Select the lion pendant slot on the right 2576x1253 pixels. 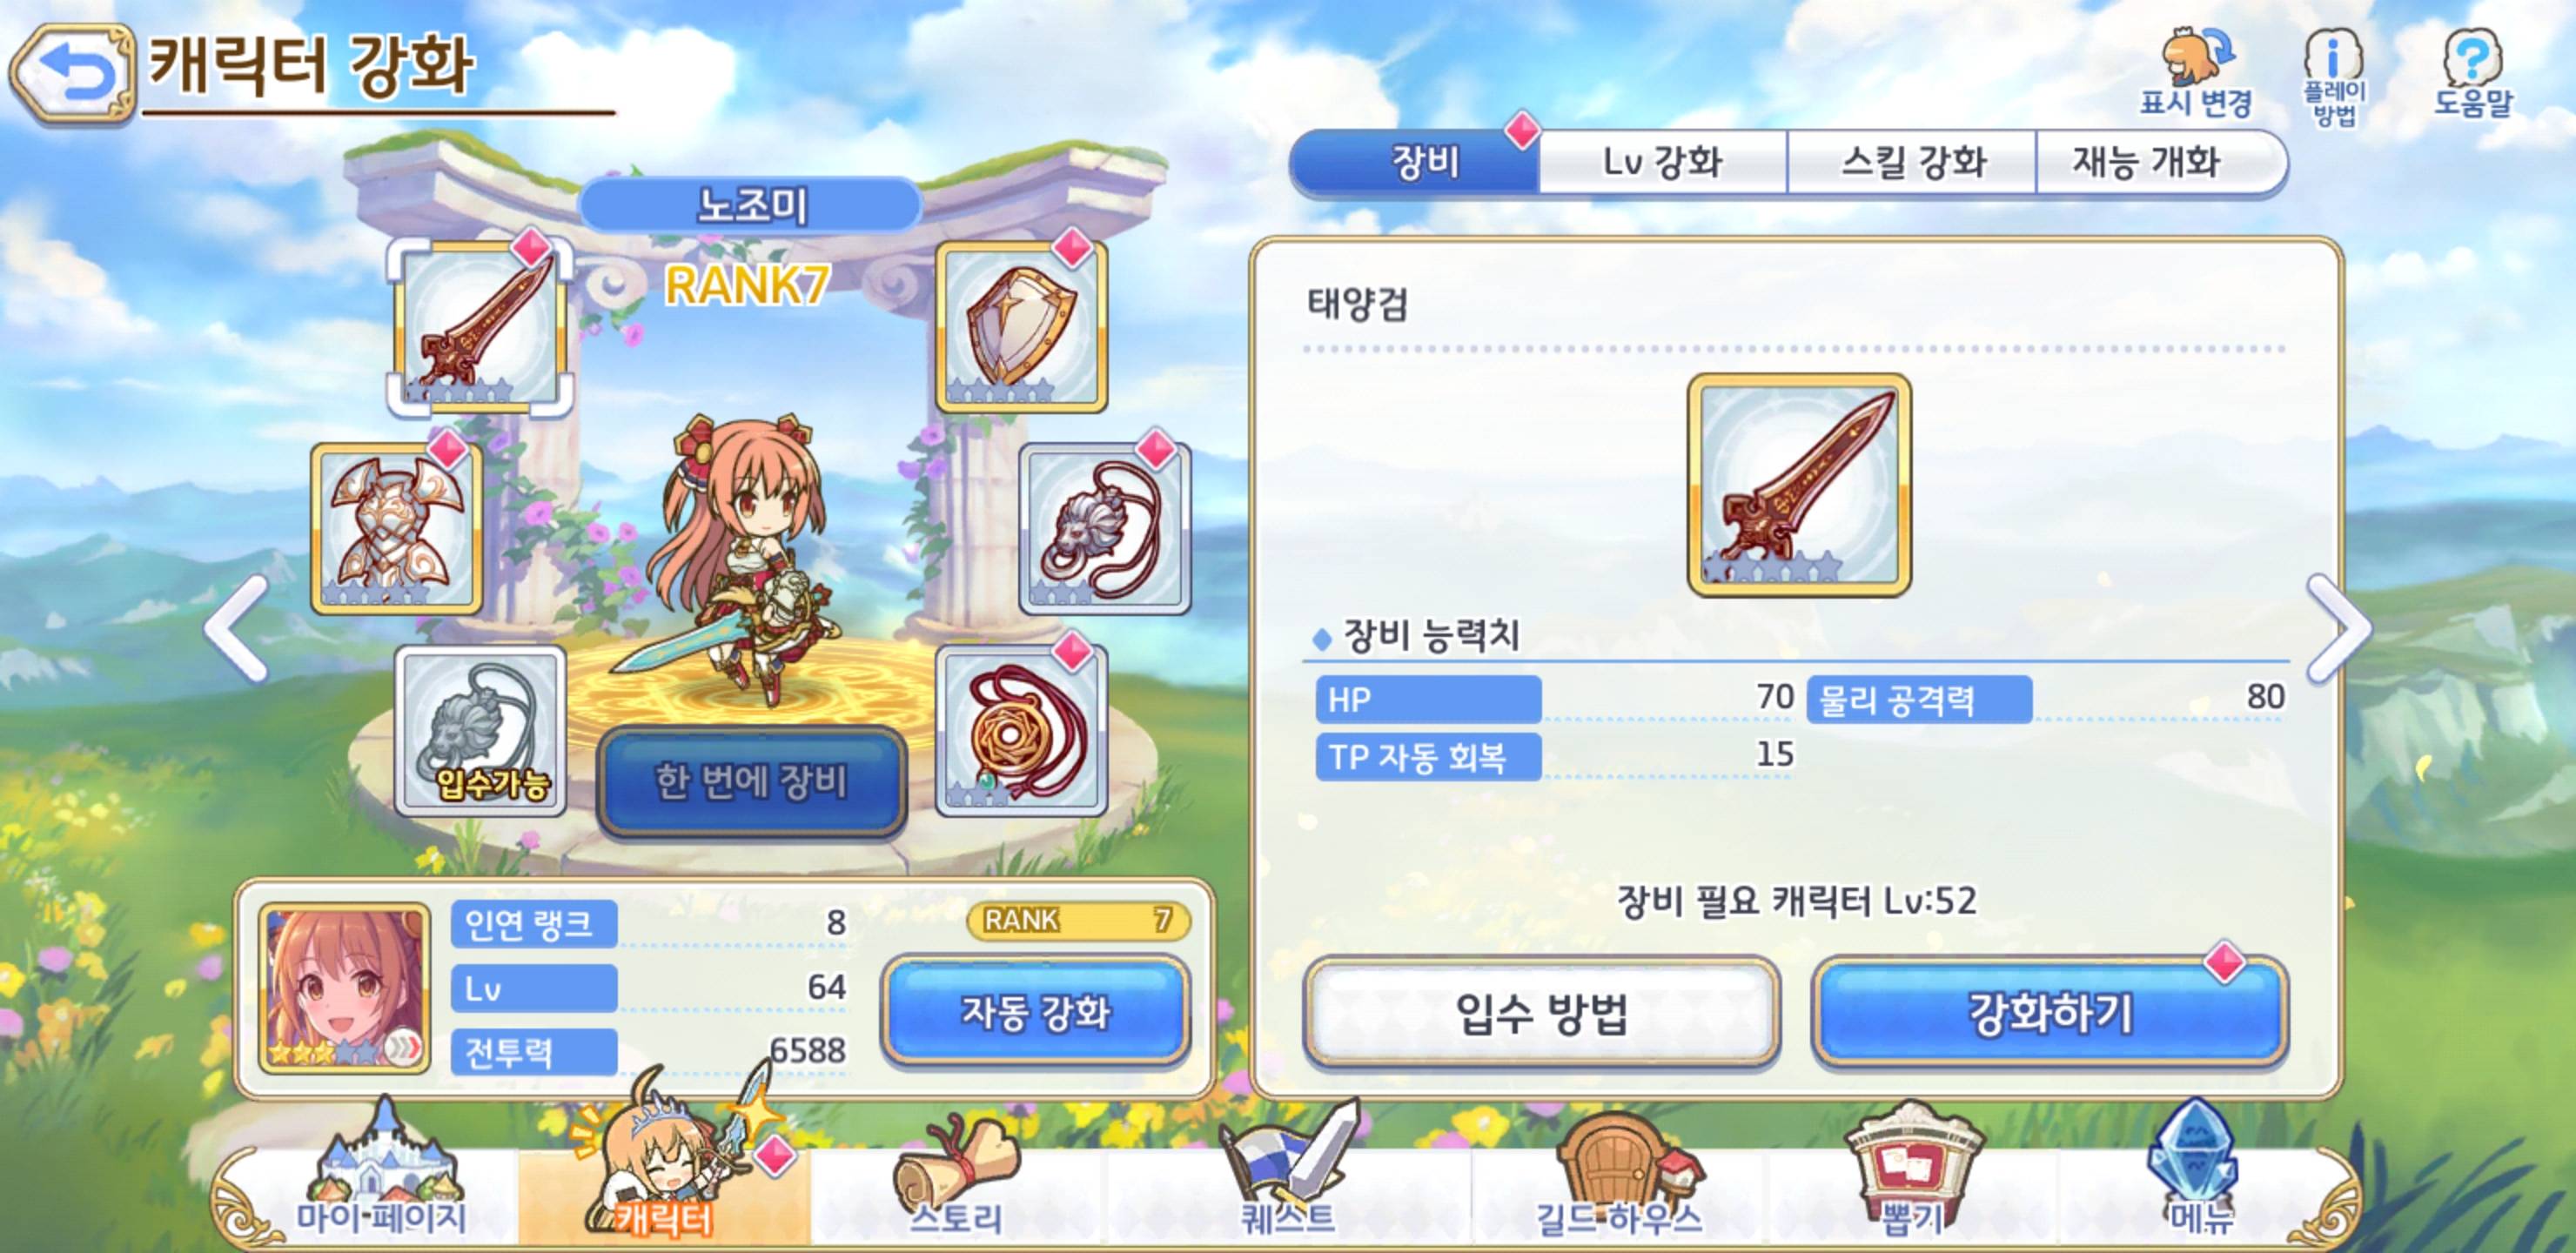1105,527
